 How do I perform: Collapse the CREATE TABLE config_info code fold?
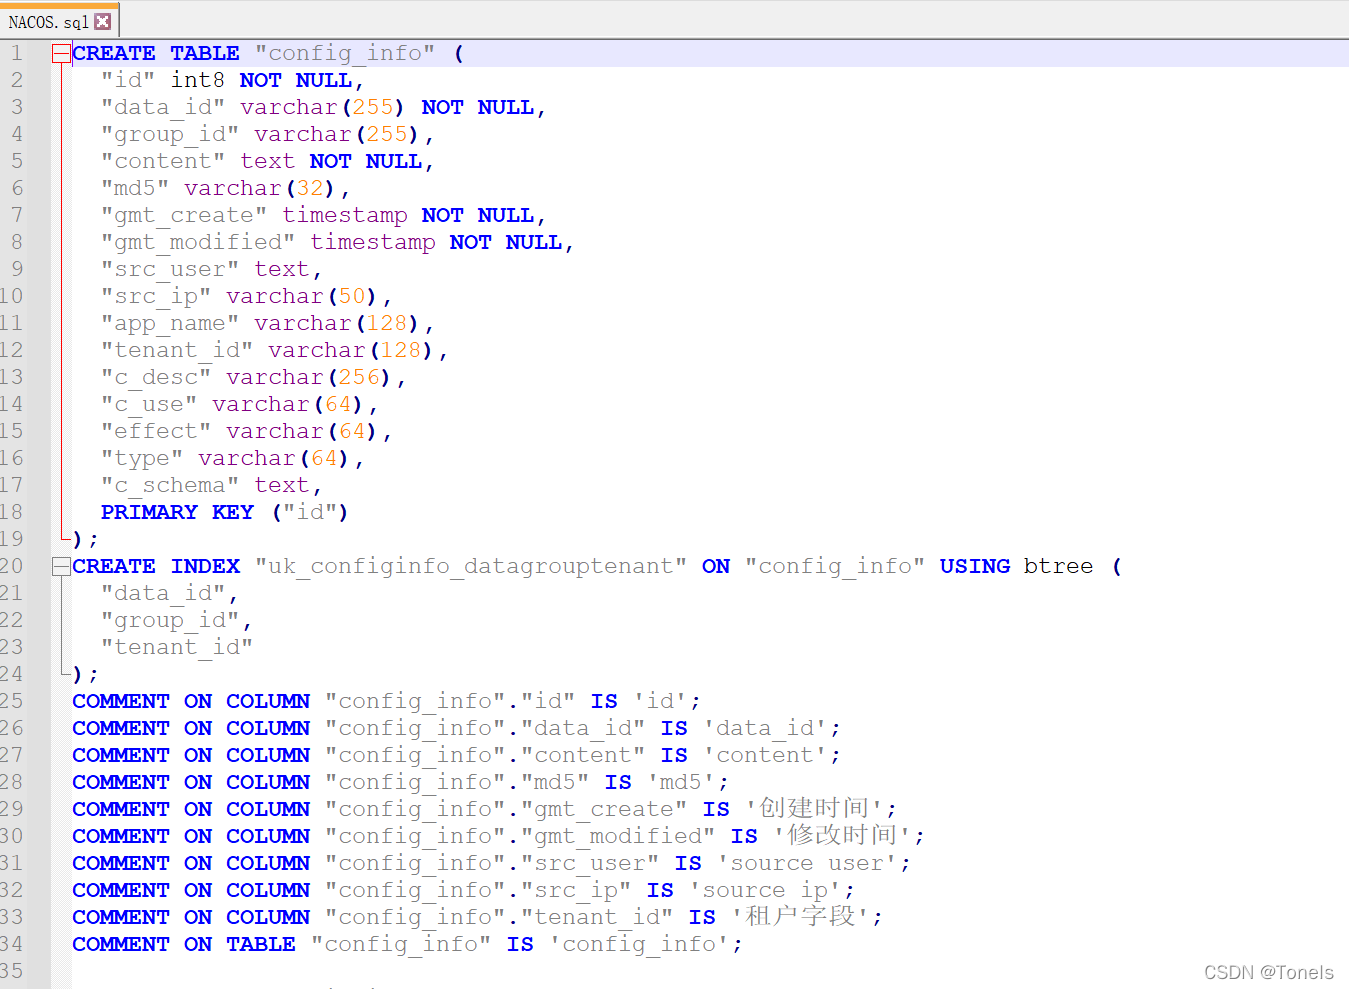click(x=60, y=53)
